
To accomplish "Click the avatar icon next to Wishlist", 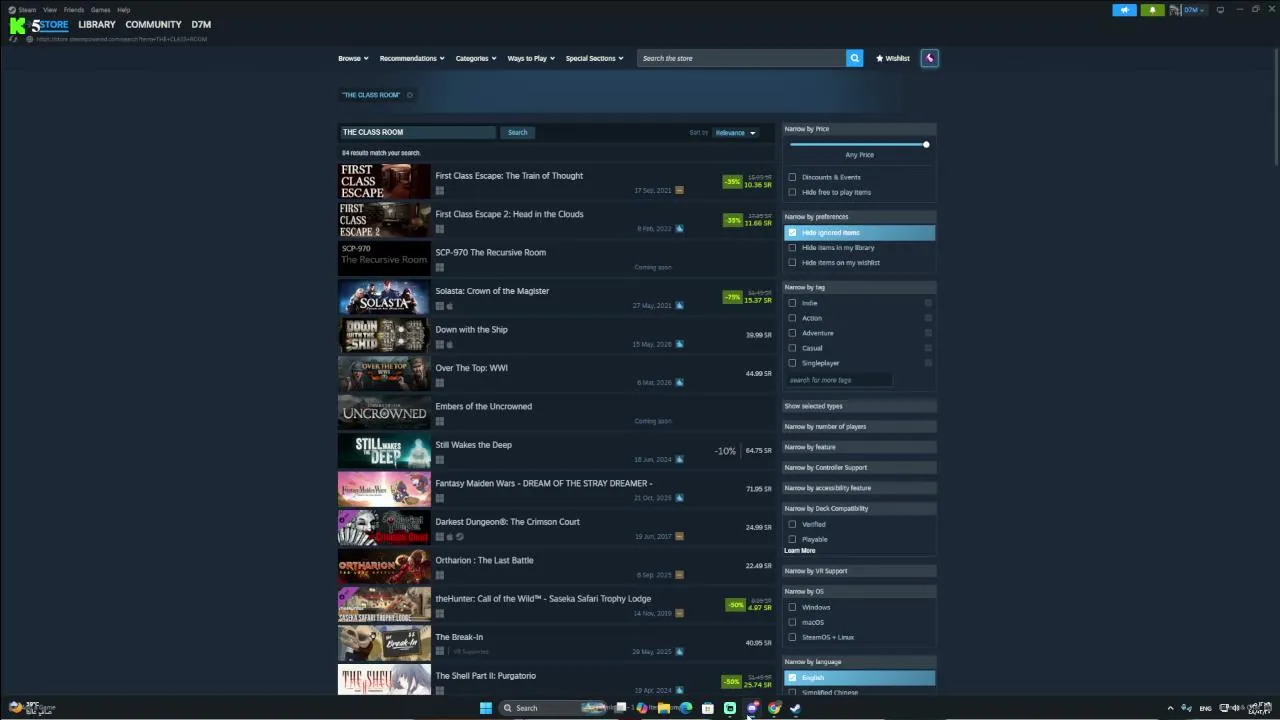I will pos(929,58).
